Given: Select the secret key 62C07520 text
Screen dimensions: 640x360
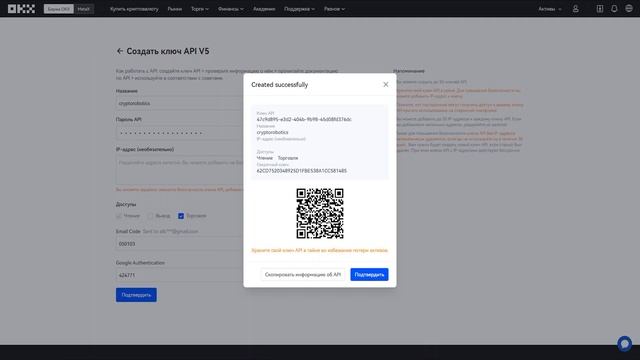Looking at the screenshot, I should coord(301,171).
